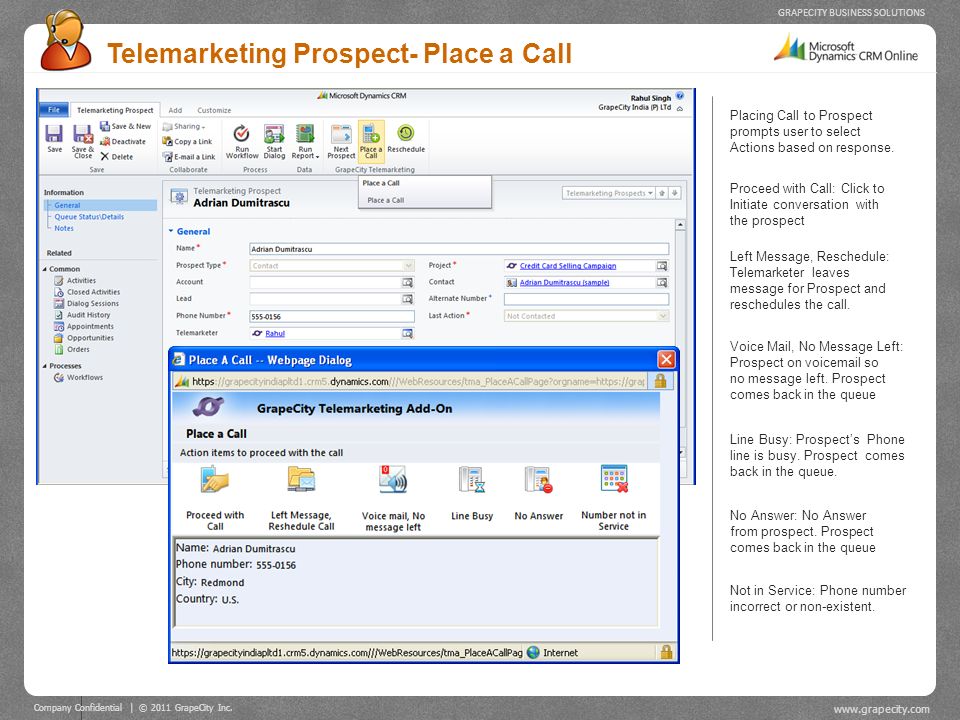Viewport: 960px width, 720px height.
Task: Open Adrian Dumitrascu (sample) contact link
Action: coord(564,283)
